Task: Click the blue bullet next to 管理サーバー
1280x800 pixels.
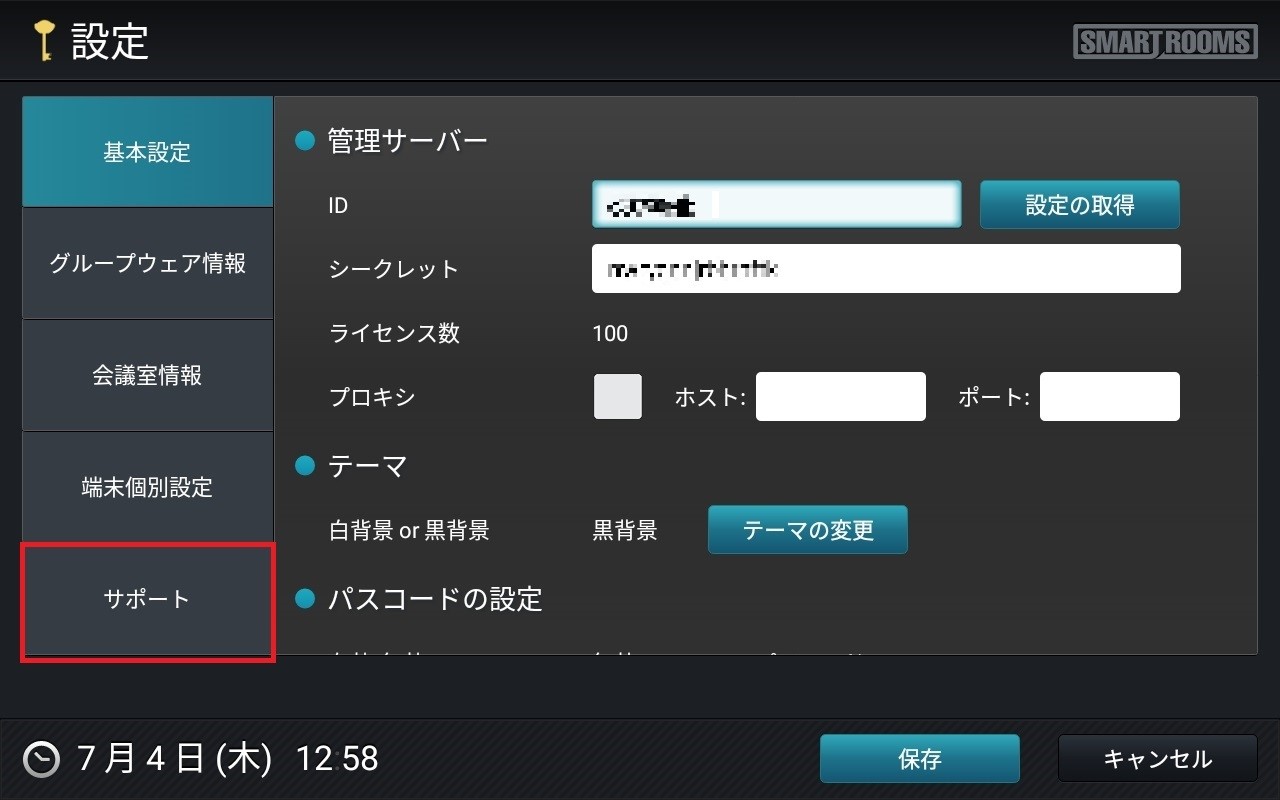Action: pos(305,141)
